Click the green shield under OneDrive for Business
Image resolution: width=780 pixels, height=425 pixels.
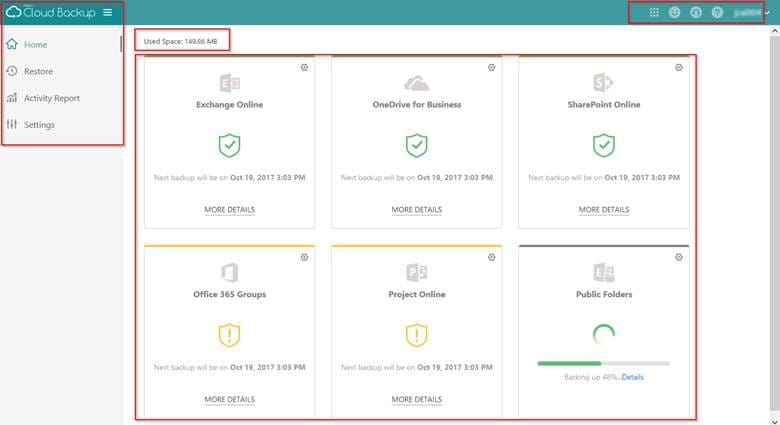[416, 145]
